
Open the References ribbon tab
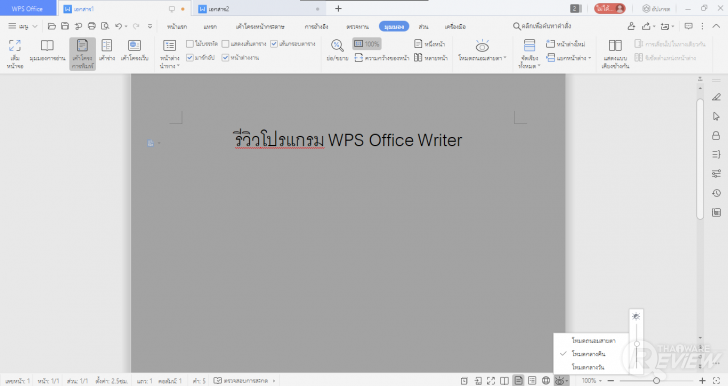(x=316, y=26)
